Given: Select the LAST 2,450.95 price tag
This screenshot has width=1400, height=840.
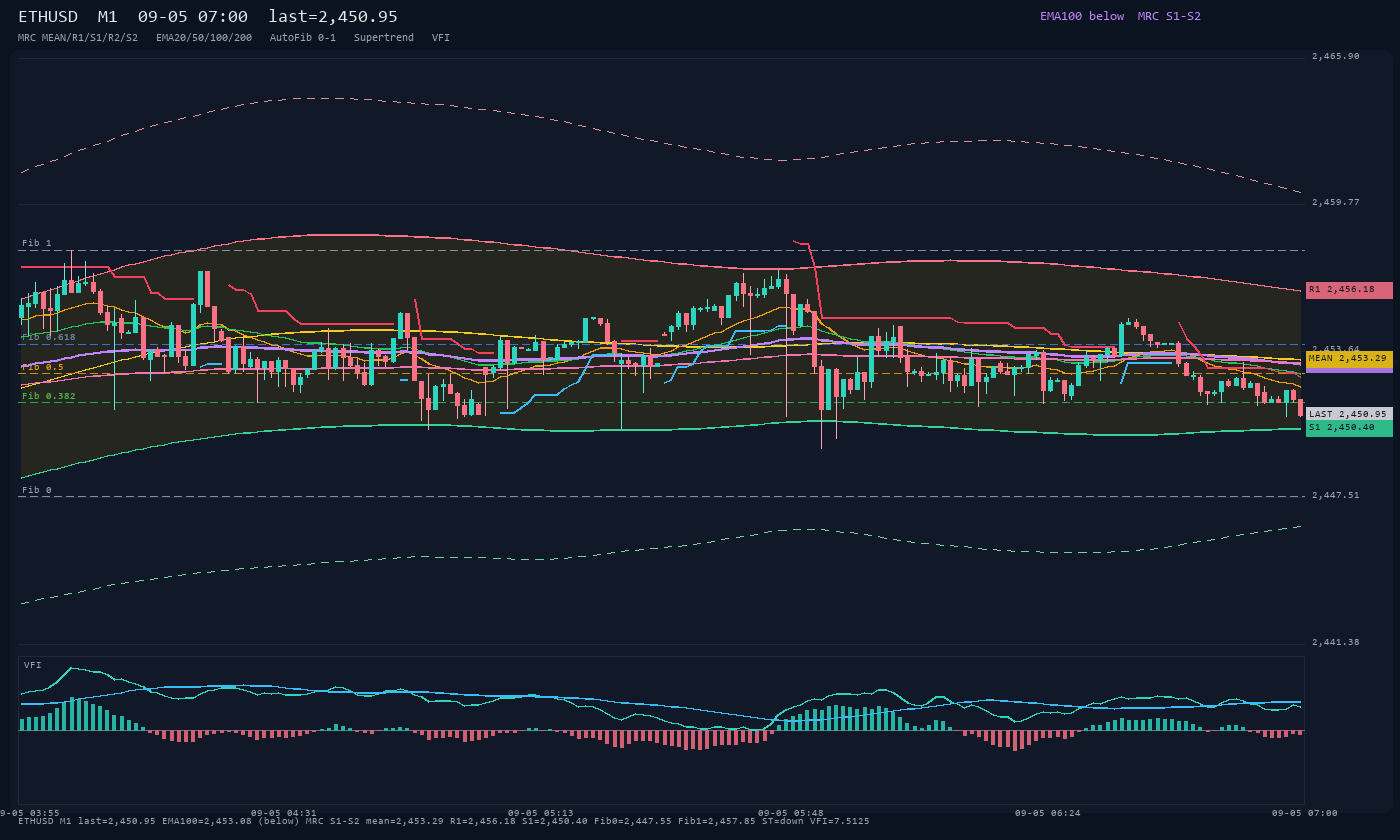Looking at the screenshot, I should (1349, 414).
